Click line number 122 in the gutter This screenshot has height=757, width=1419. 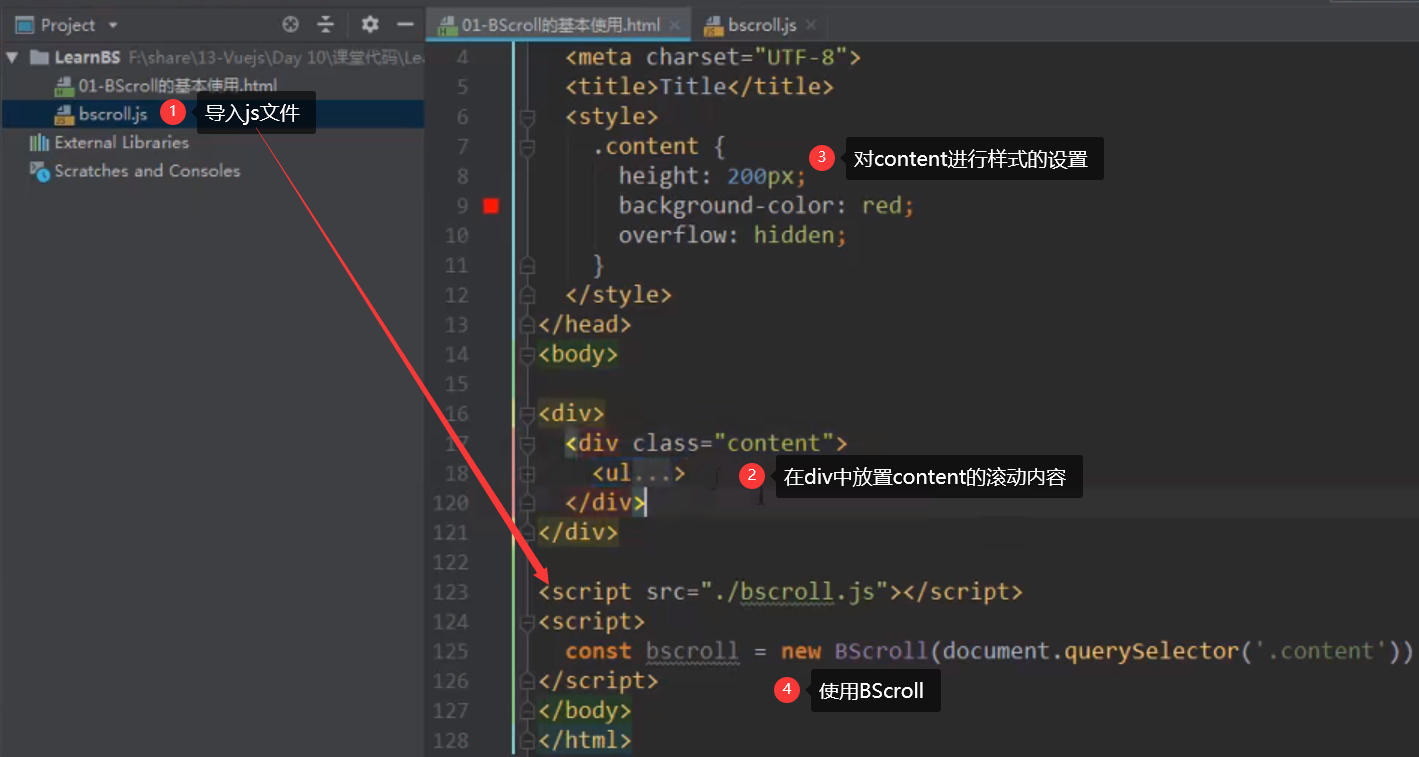coord(451,562)
